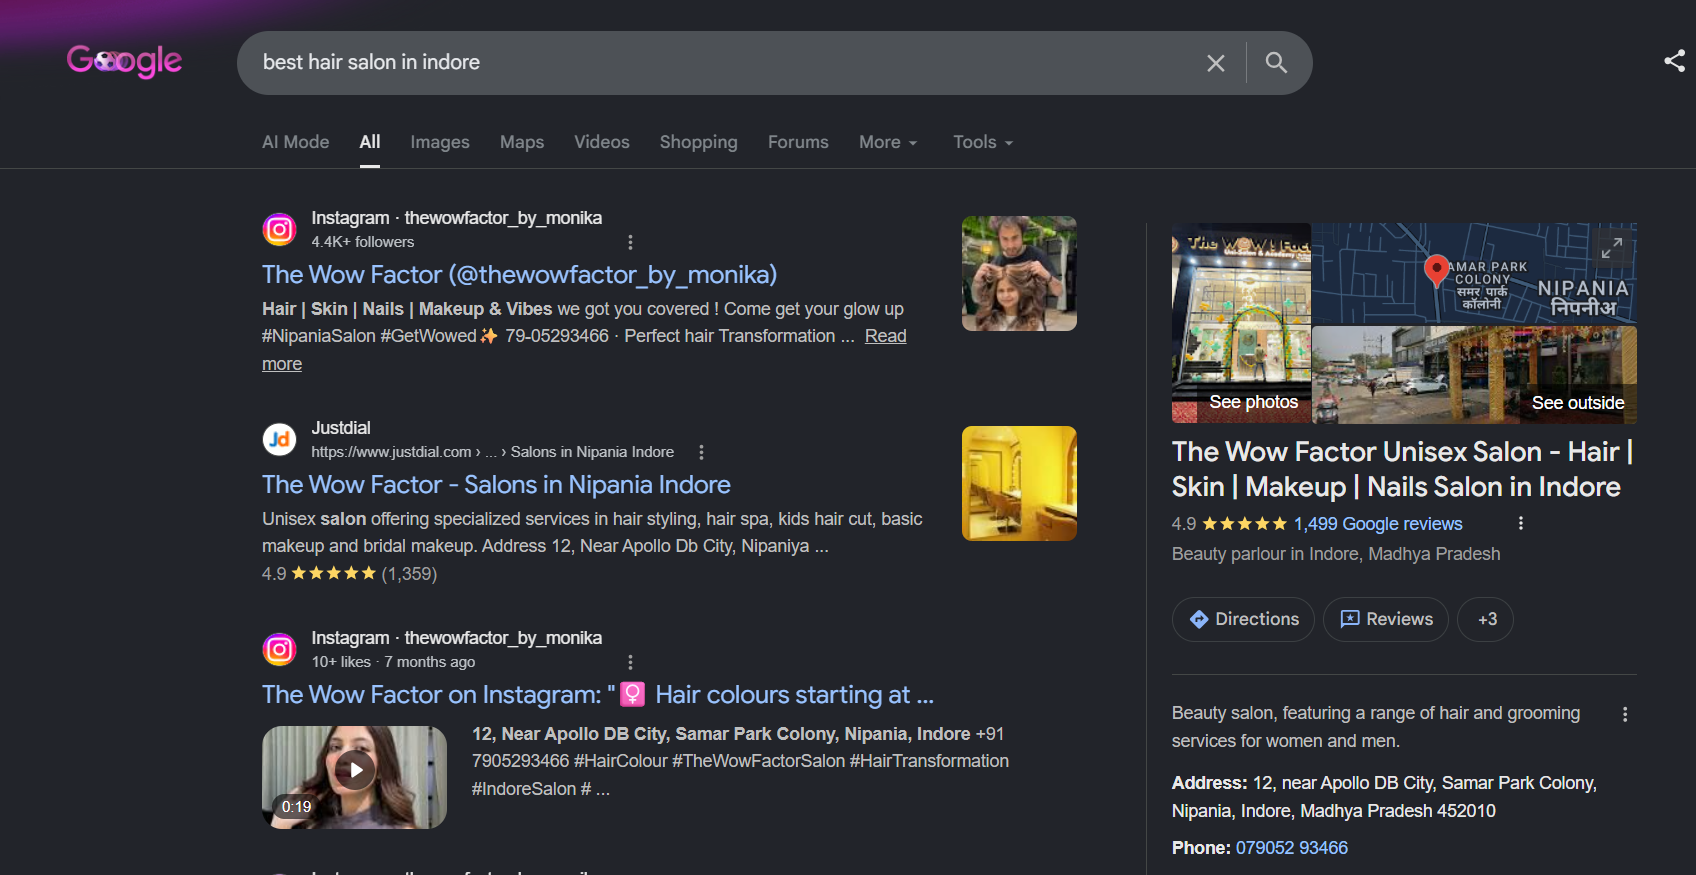Open more options next to Google reviews
The width and height of the screenshot is (1696, 875).
point(1520,523)
